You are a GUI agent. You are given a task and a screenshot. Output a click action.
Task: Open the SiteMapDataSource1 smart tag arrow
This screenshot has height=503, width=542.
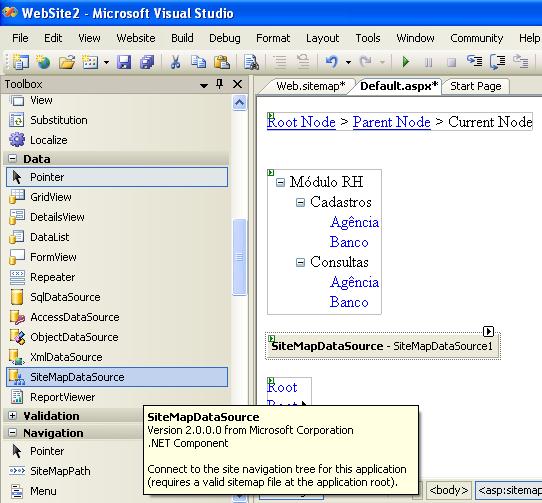tap(488, 331)
